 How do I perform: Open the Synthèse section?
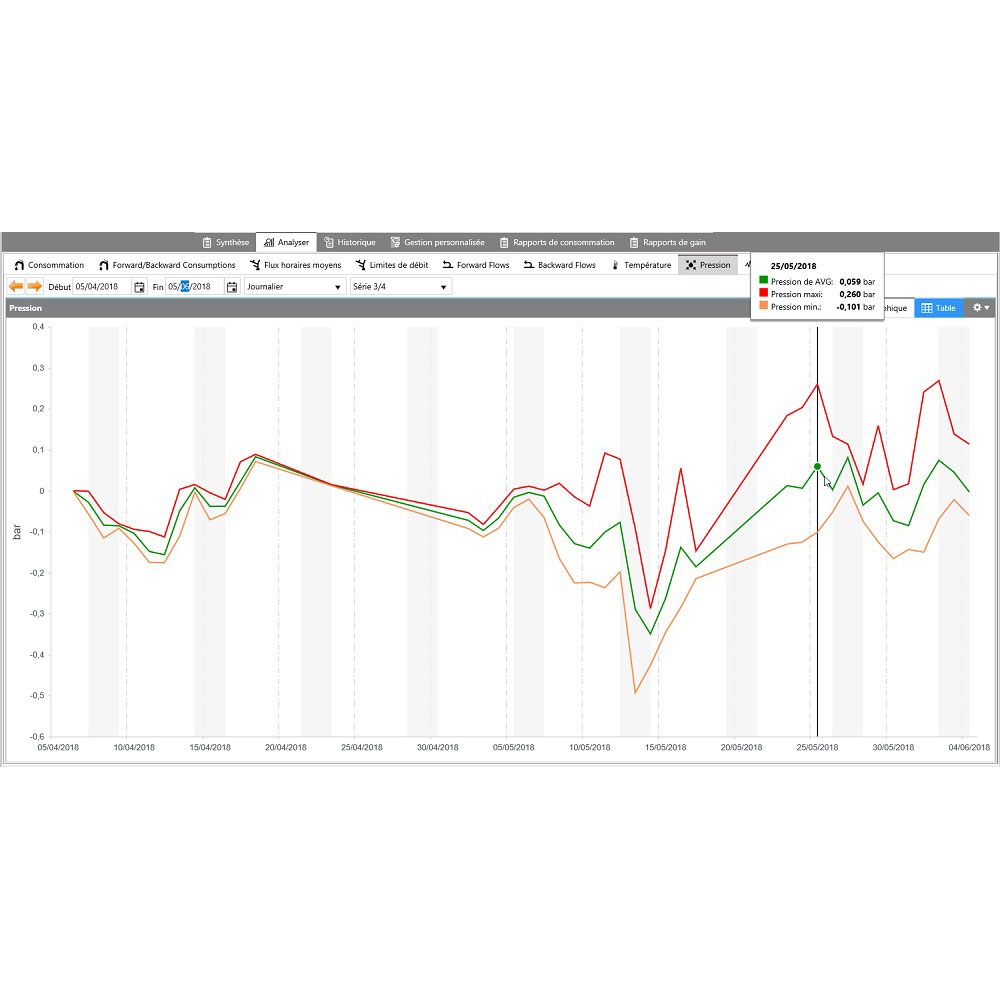coord(226,241)
